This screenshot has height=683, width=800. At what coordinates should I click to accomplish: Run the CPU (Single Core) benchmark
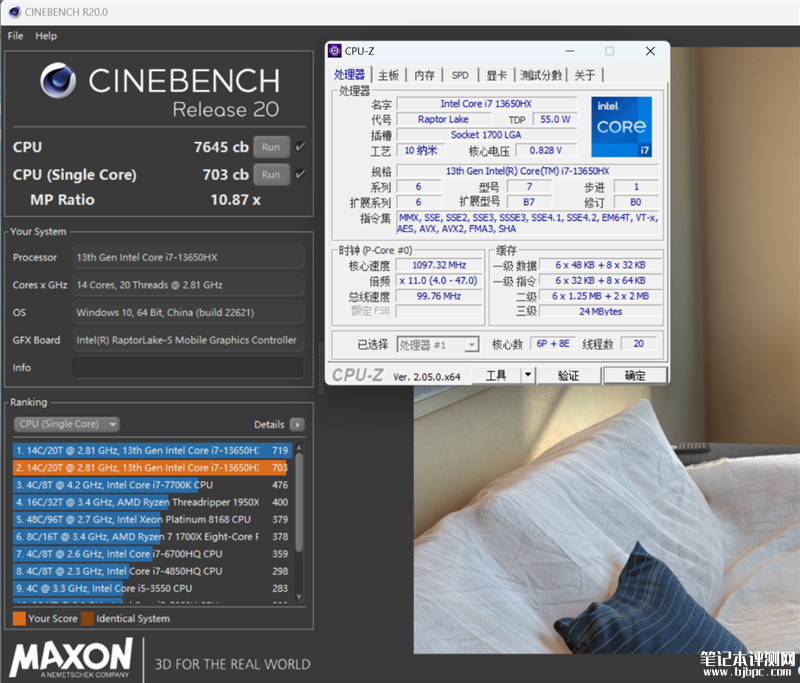[x=271, y=174]
